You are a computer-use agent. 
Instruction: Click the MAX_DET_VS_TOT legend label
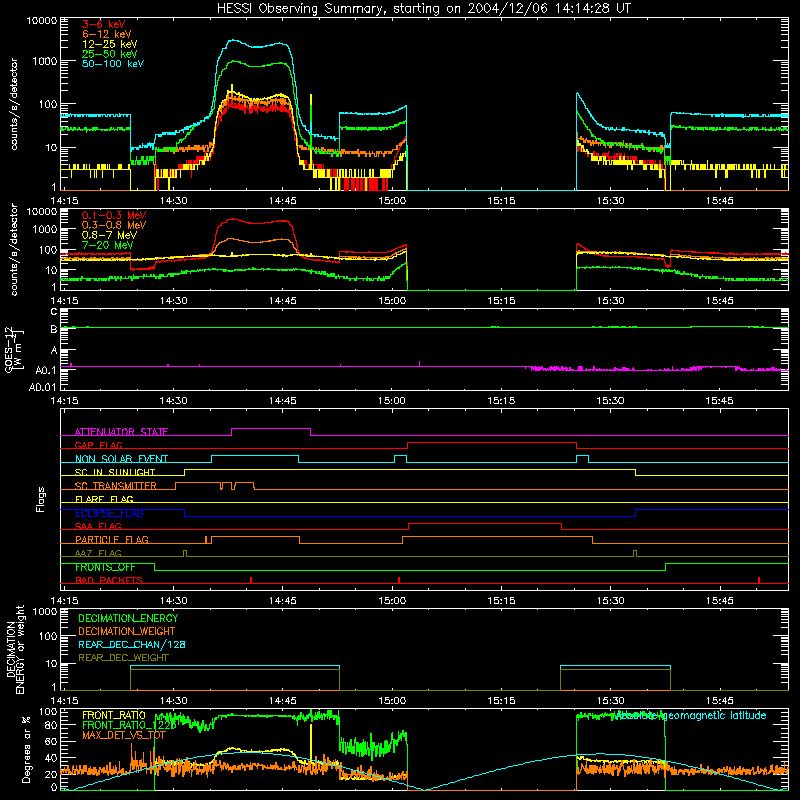(124, 735)
